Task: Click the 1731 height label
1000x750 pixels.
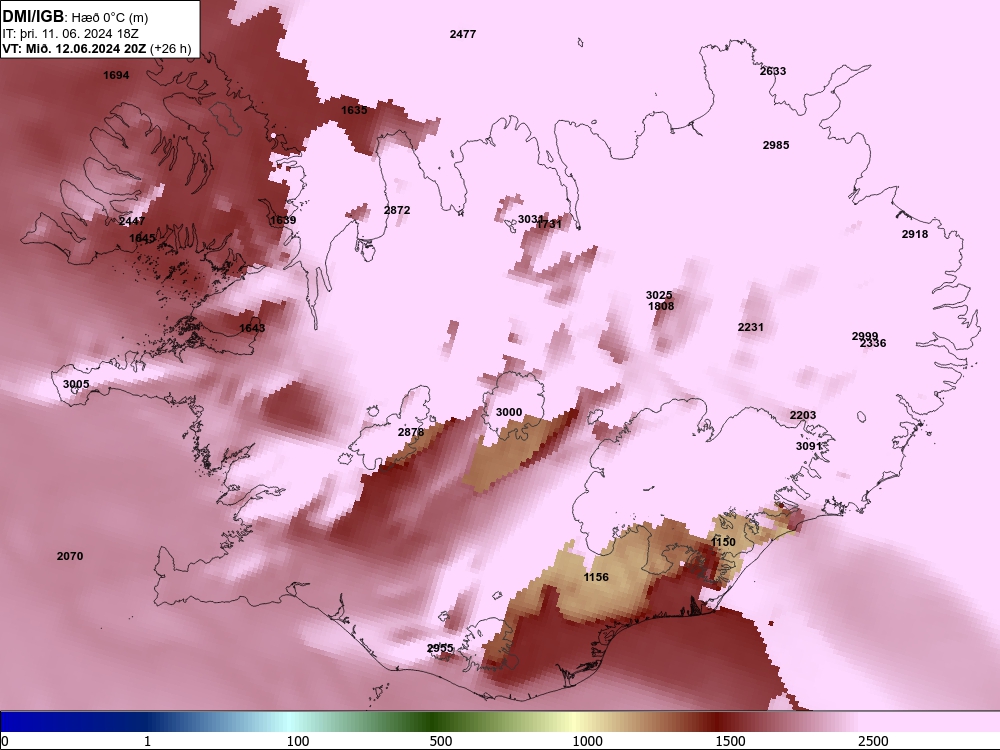Action: click(549, 224)
